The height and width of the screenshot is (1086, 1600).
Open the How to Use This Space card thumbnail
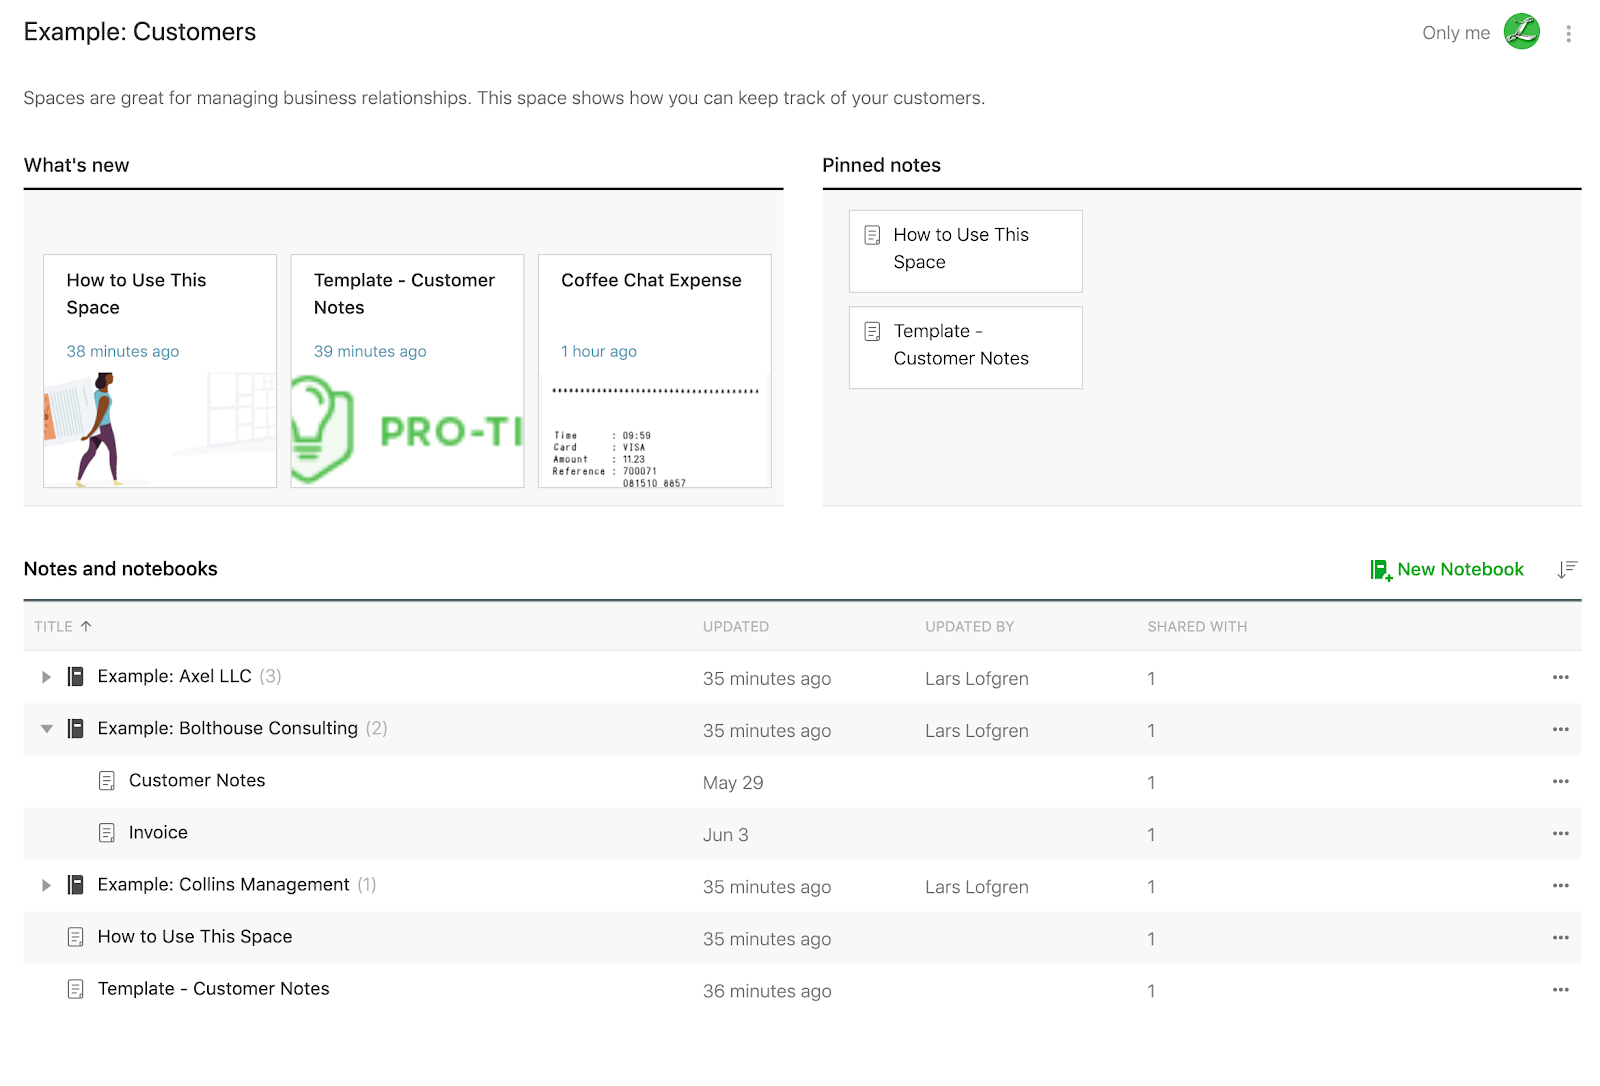coord(160,429)
